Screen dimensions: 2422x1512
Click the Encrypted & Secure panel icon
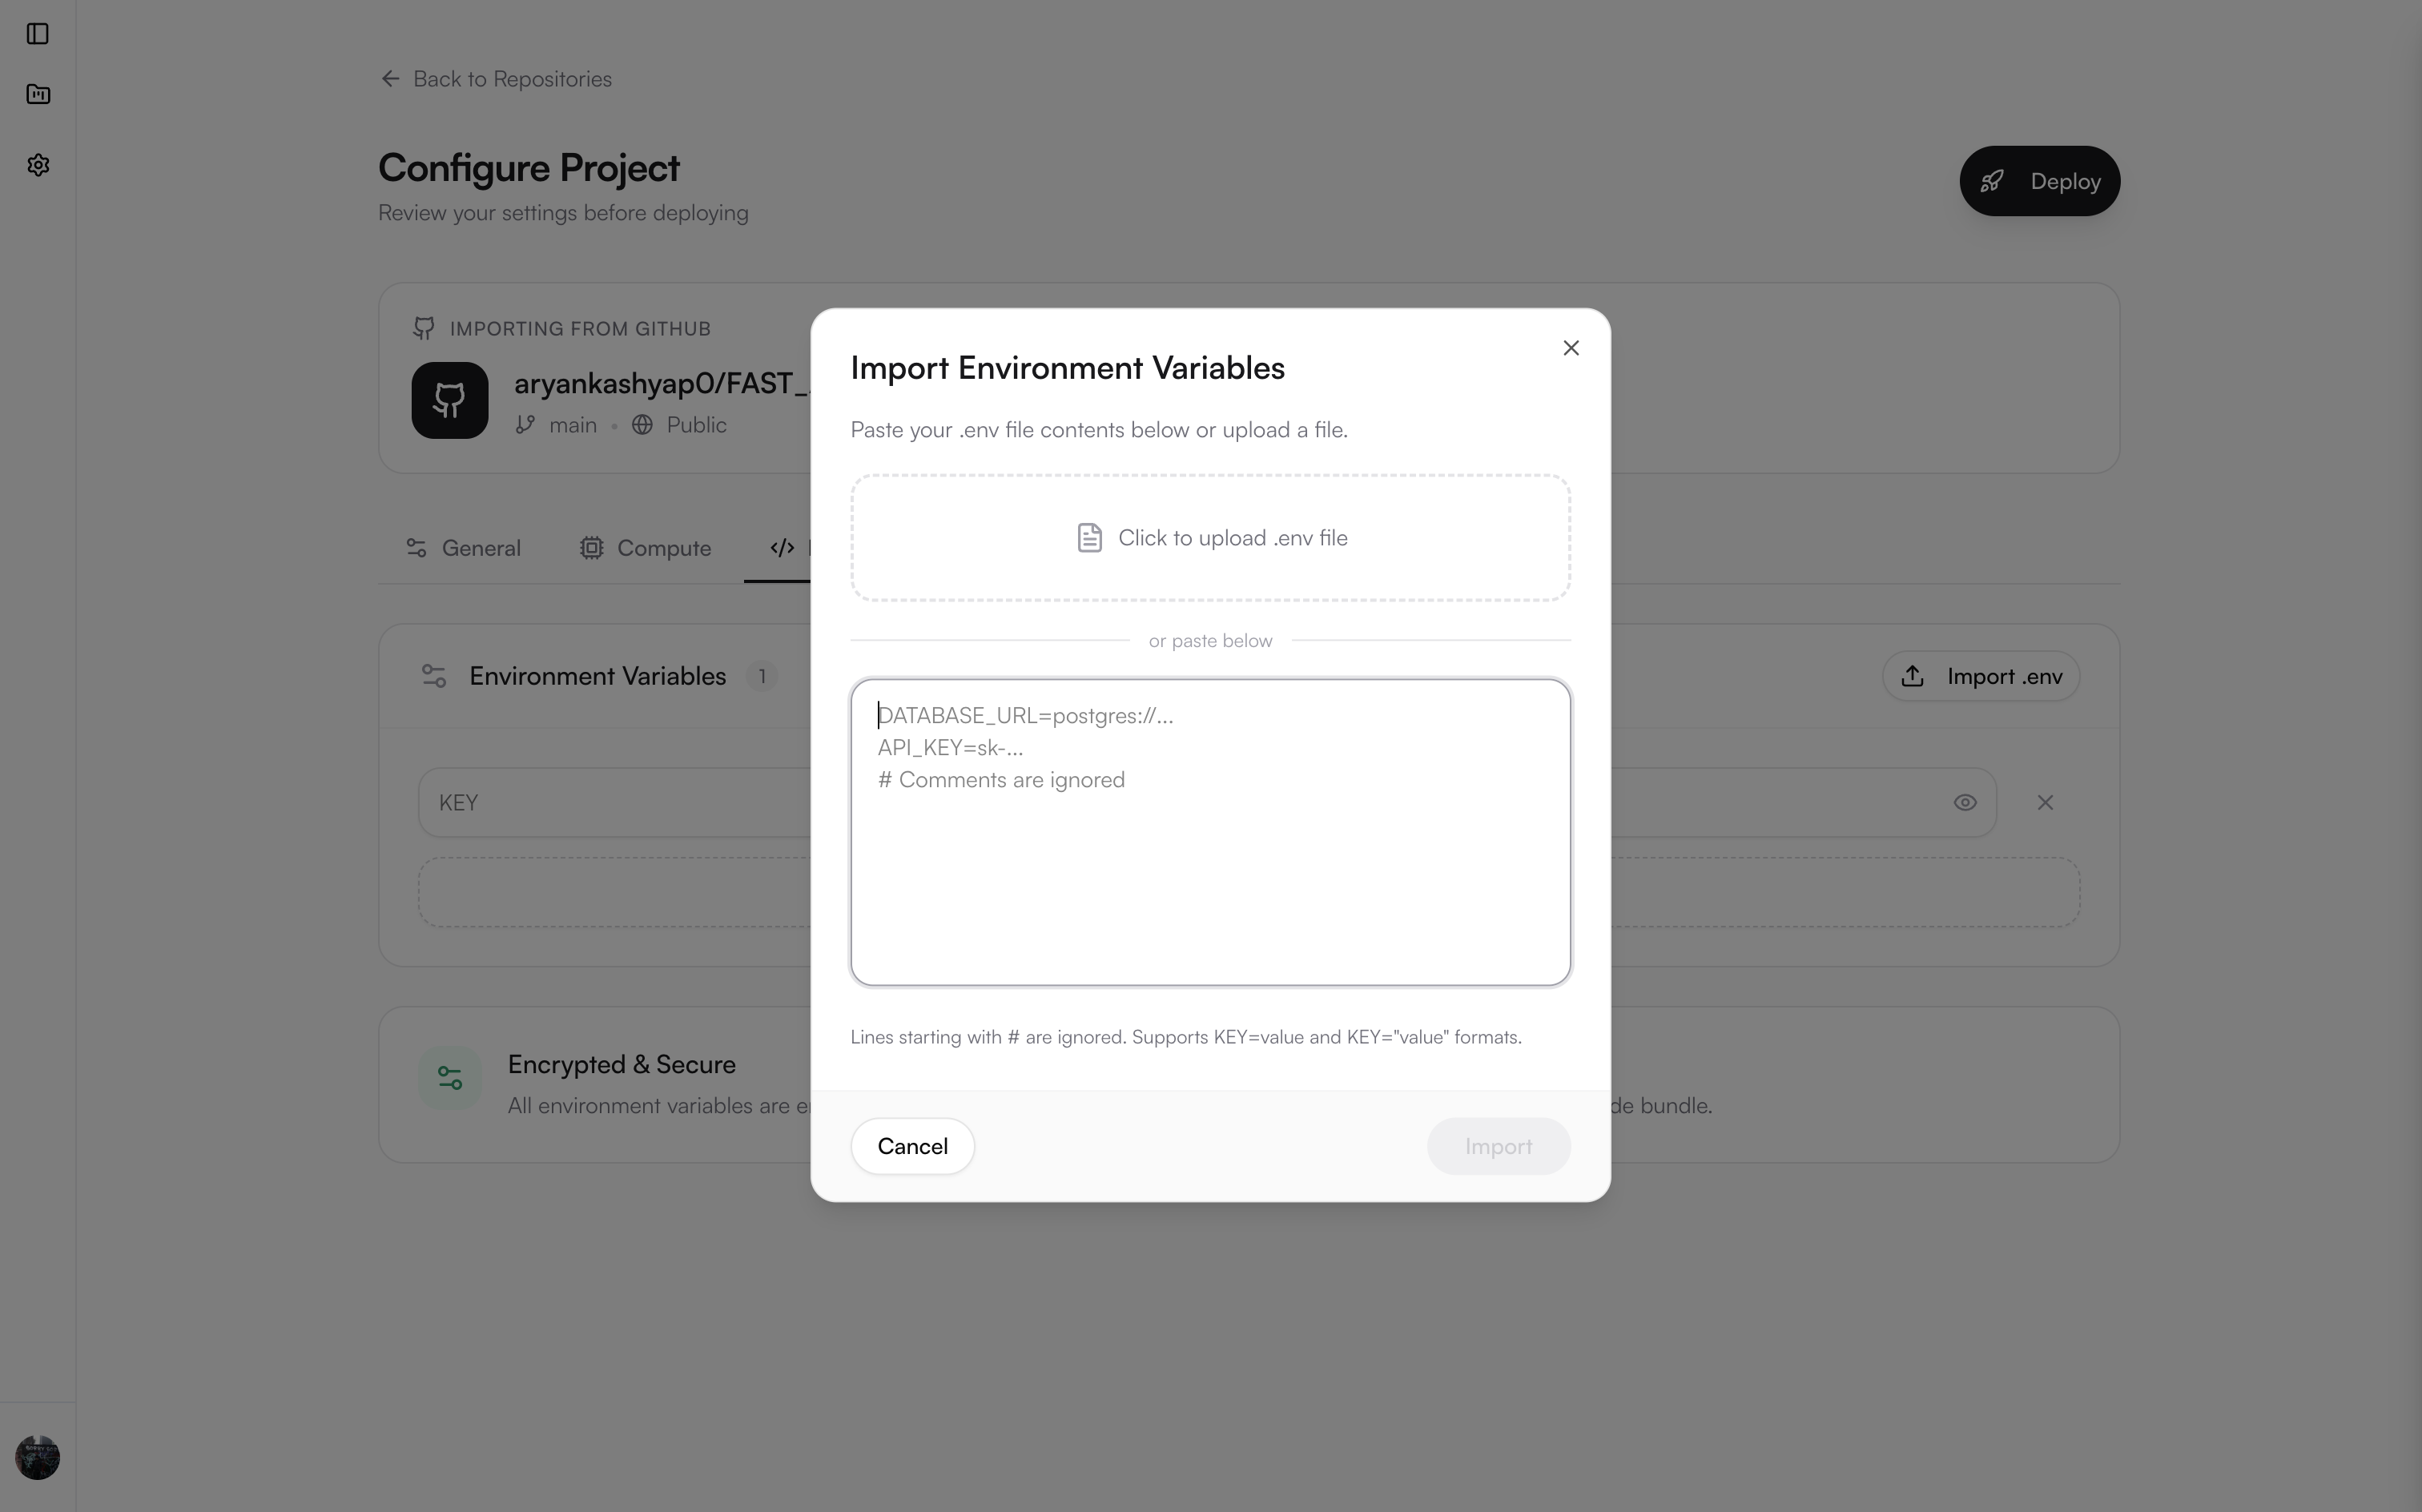[450, 1078]
